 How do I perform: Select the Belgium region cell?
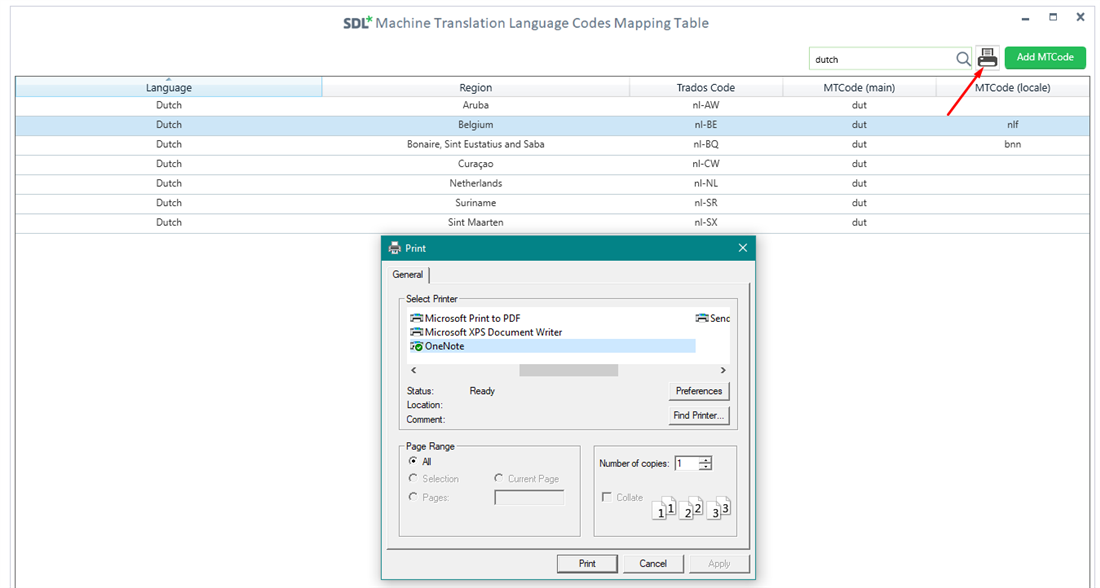(x=476, y=125)
